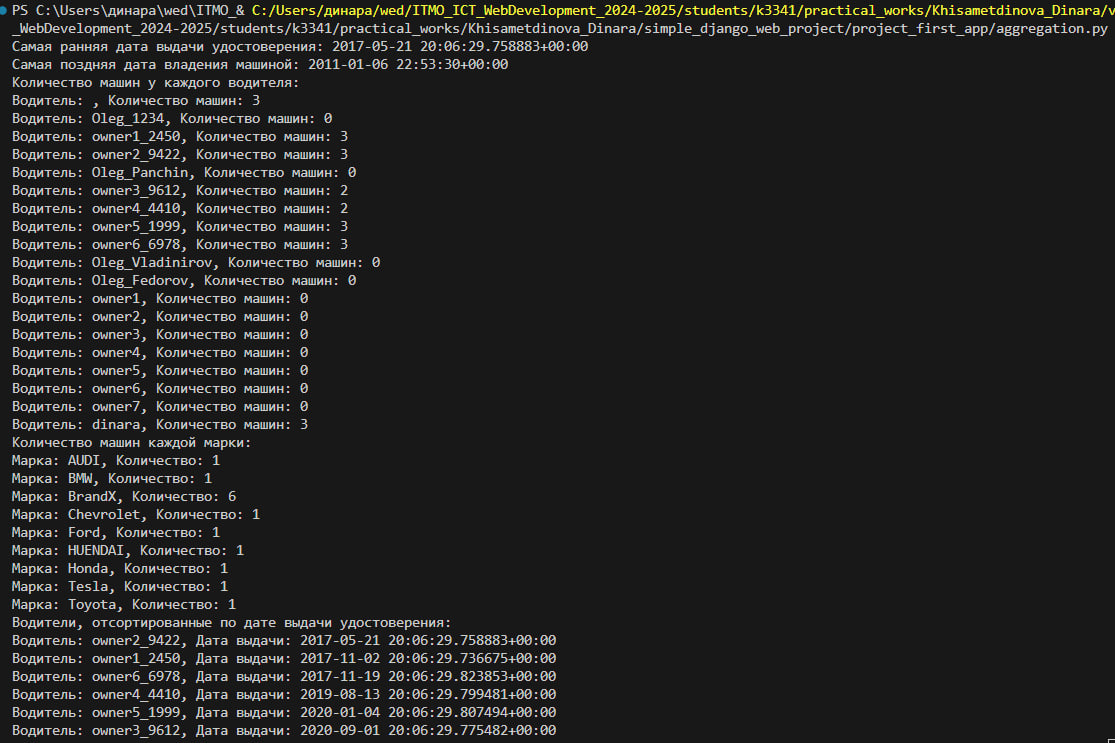1115x743 pixels.
Task: Click the owner4_4410 car count line
Action: [x=180, y=208]
